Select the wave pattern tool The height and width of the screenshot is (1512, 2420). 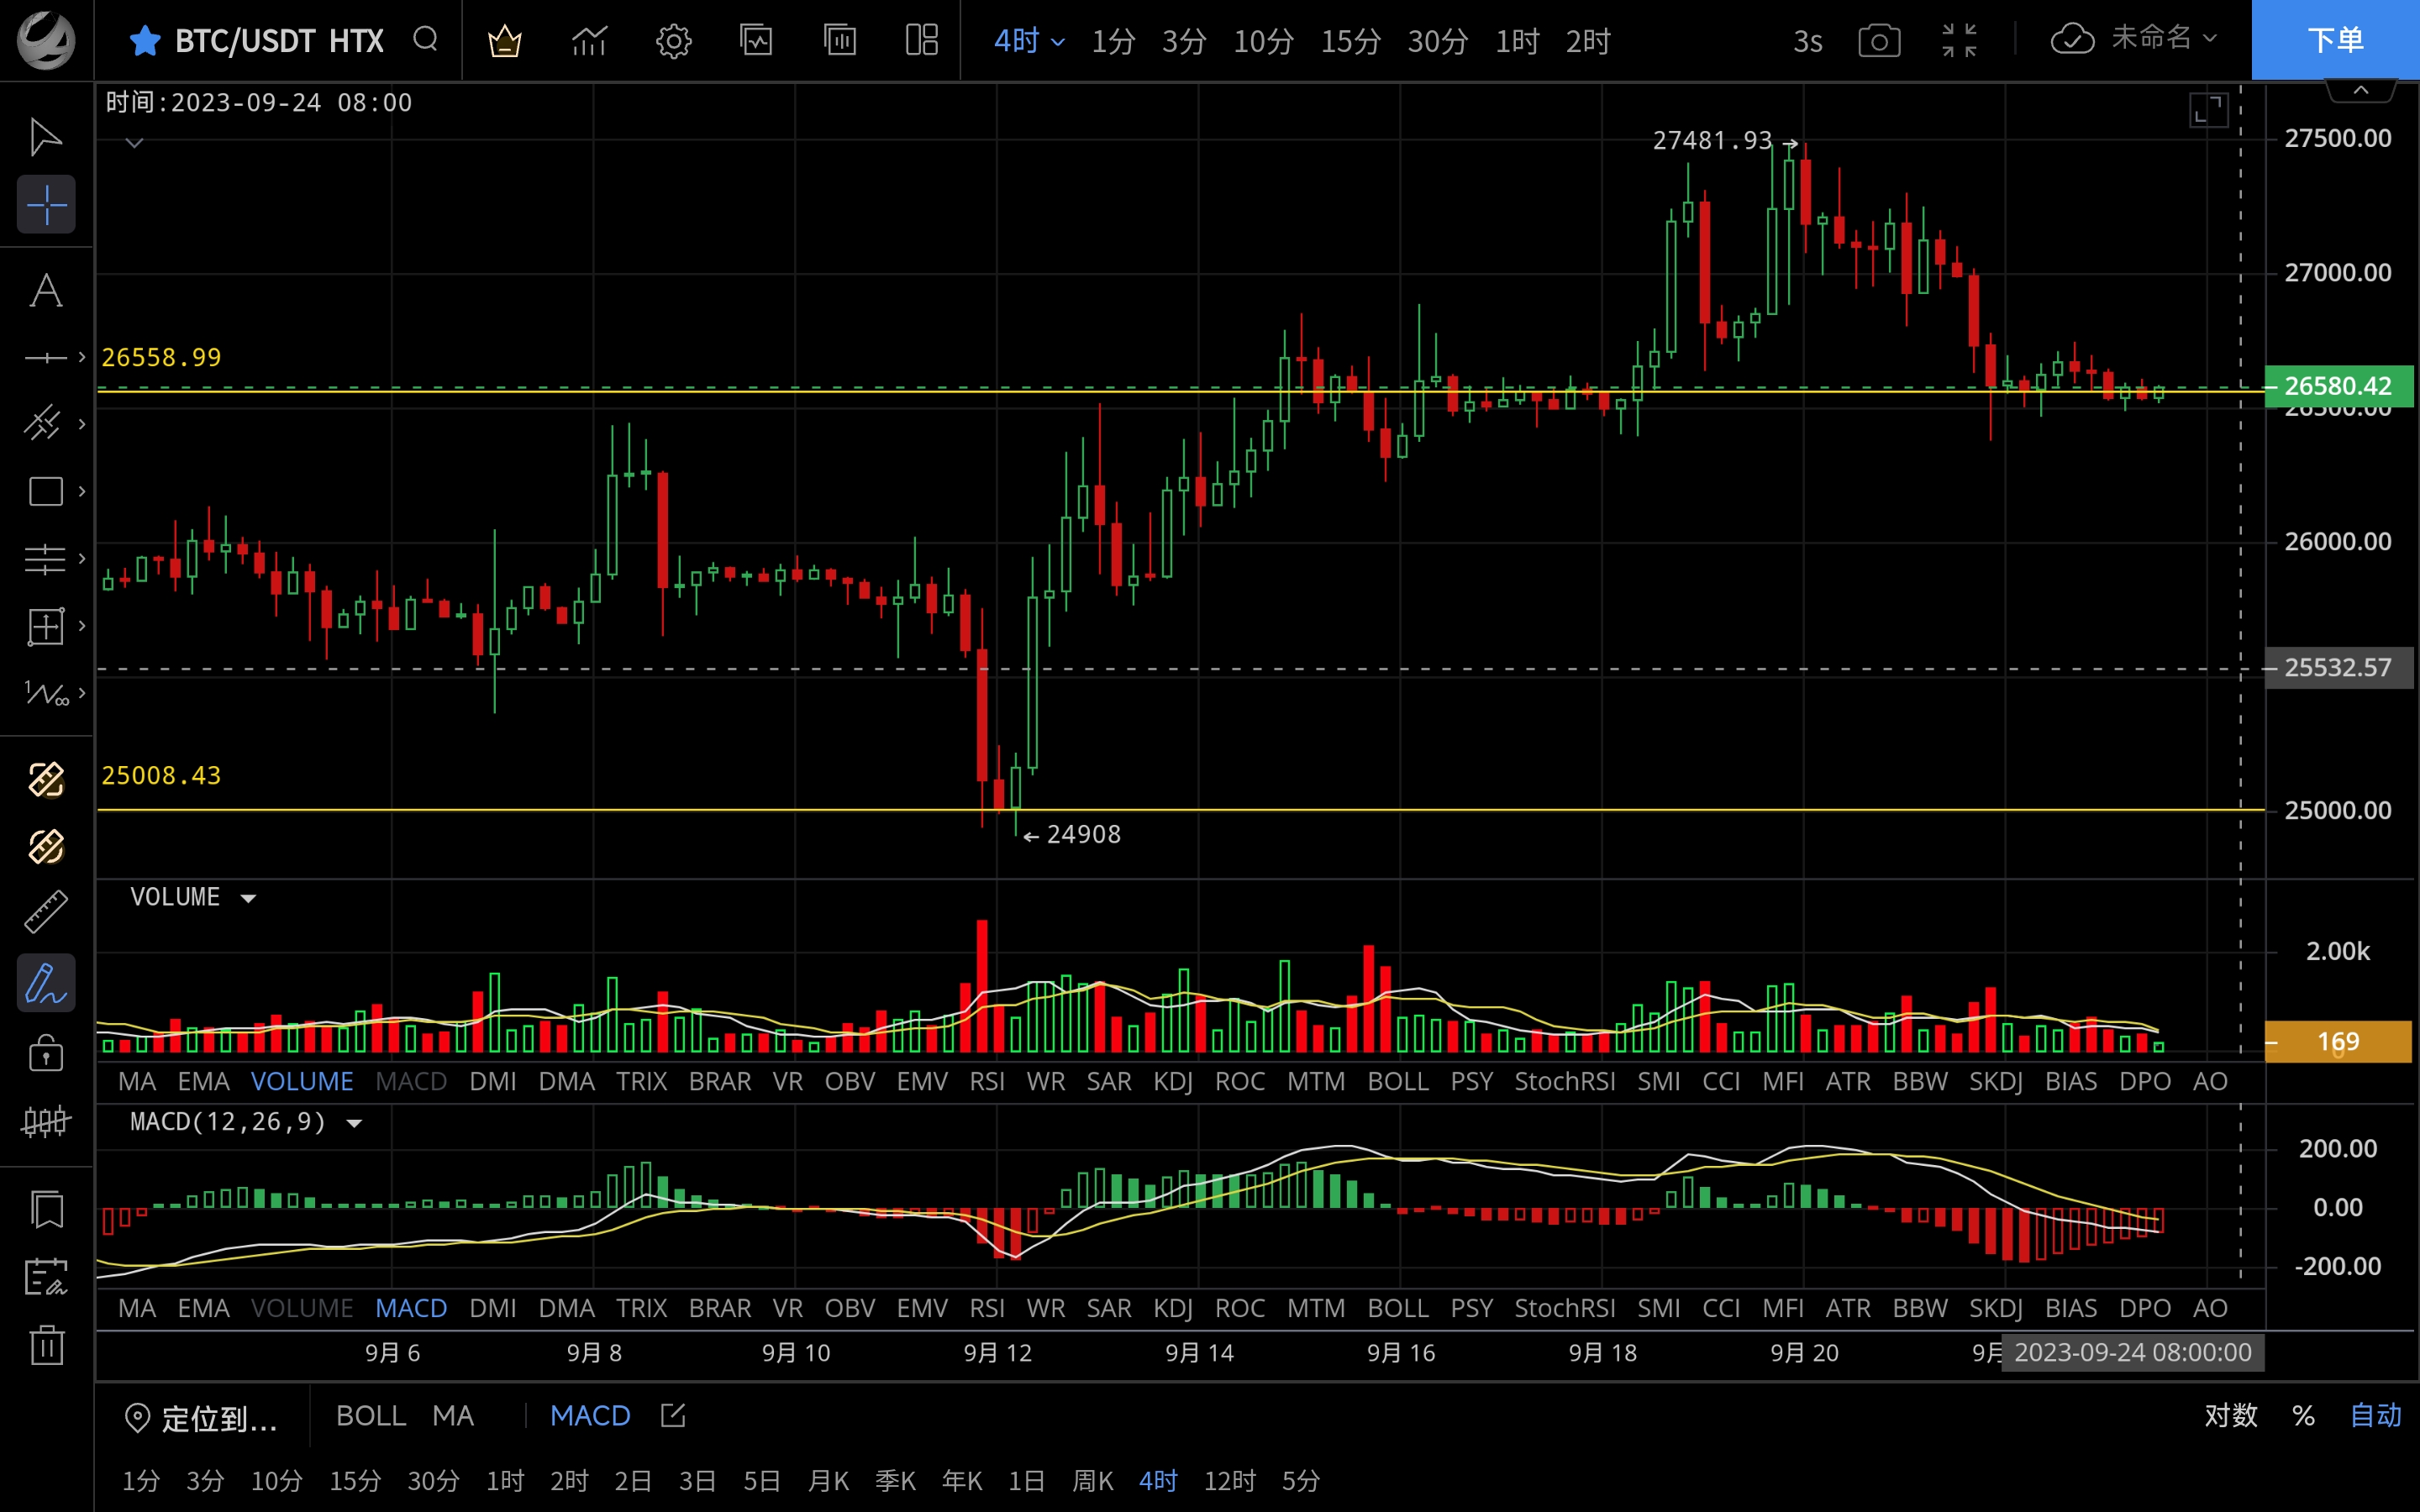(x=46, y=693)
